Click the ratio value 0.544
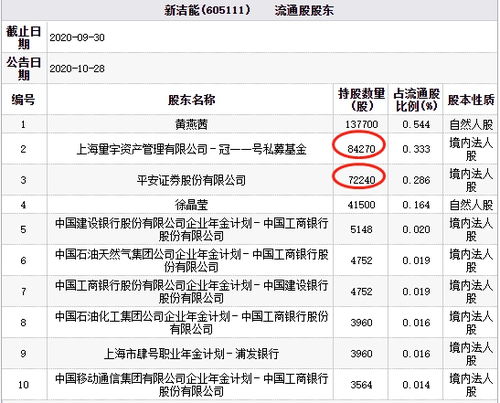Viewport: 500px width, 403px height. pos(416,125)
